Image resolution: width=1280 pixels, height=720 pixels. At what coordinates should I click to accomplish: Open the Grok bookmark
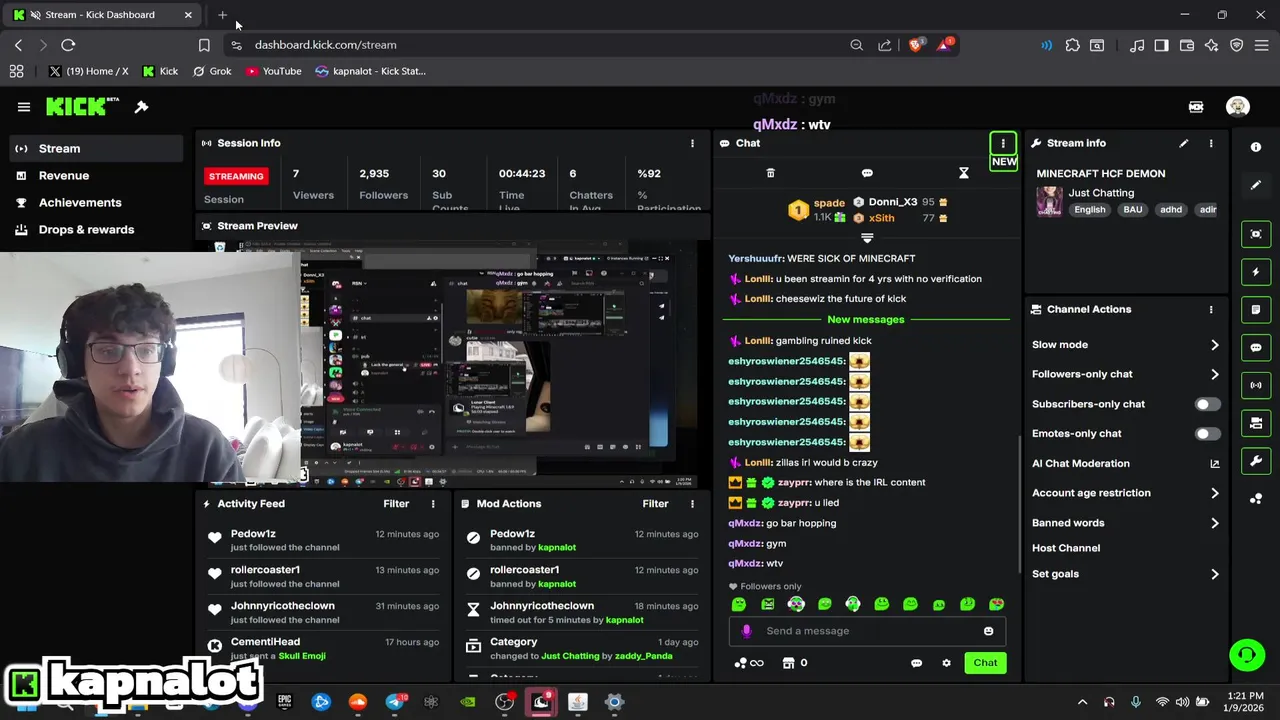(x=212, y=71)
